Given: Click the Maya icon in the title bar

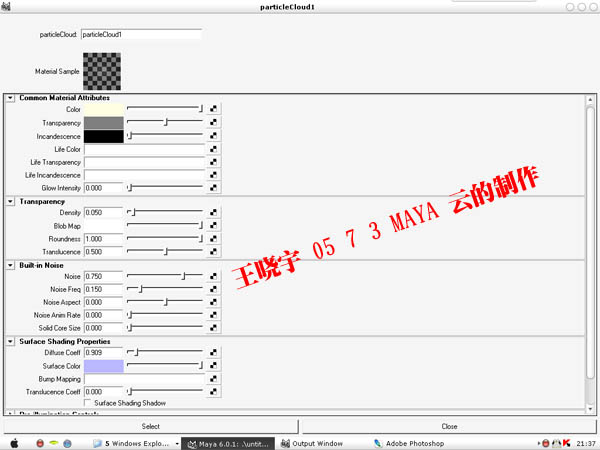Looking at the screenshot, I should point(6,6).
